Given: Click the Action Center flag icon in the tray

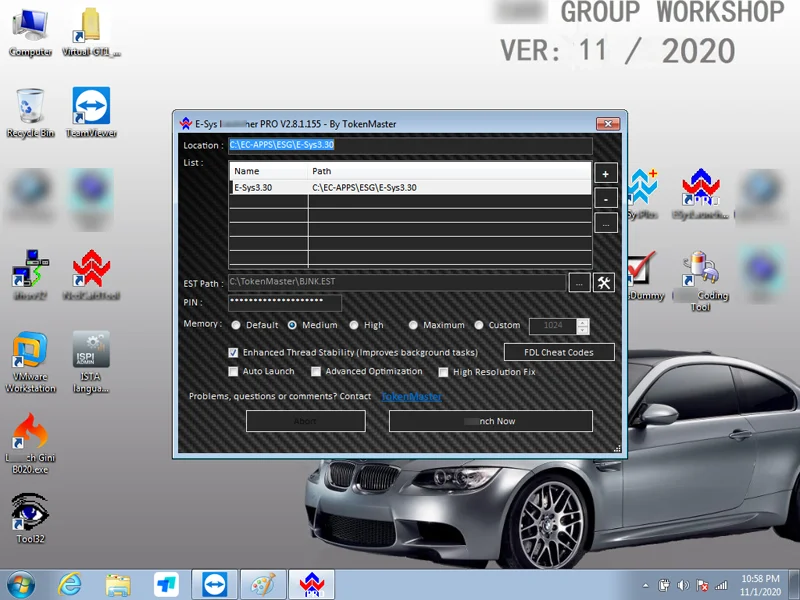Looking at the screenshot, I should [702, 586].
